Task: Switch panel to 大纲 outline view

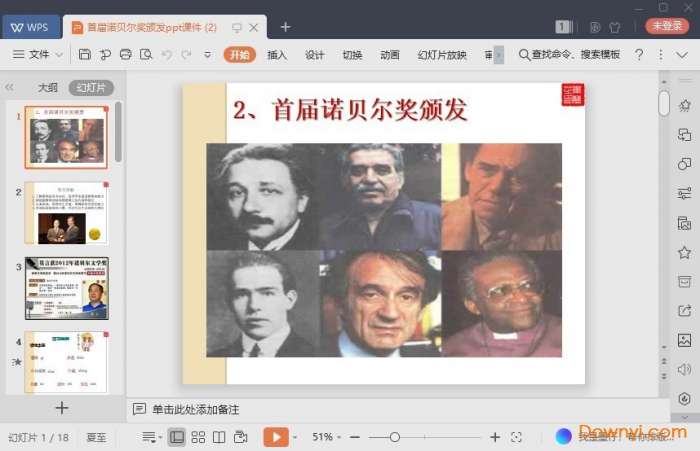Action: pos(48,88)
